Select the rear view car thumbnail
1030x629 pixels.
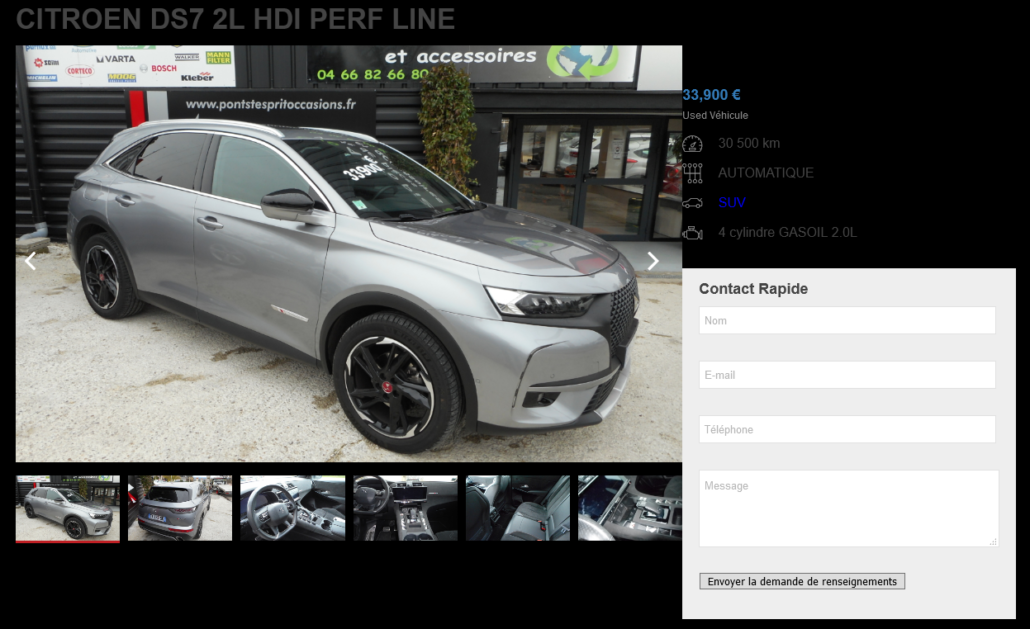click(180, 508)
